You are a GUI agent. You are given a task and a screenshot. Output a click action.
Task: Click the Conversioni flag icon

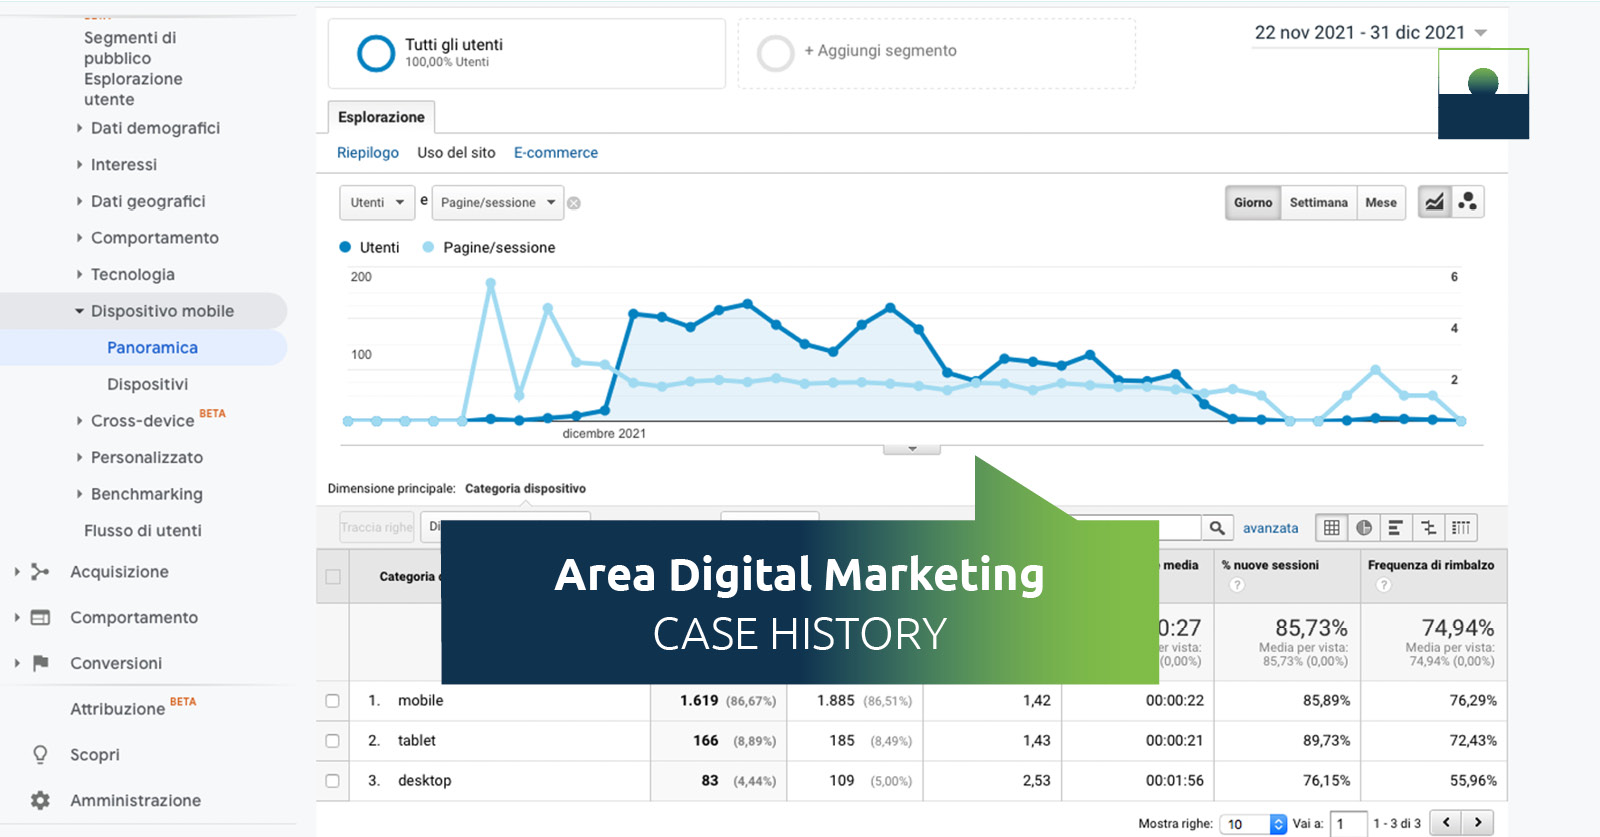coord(40,663)
